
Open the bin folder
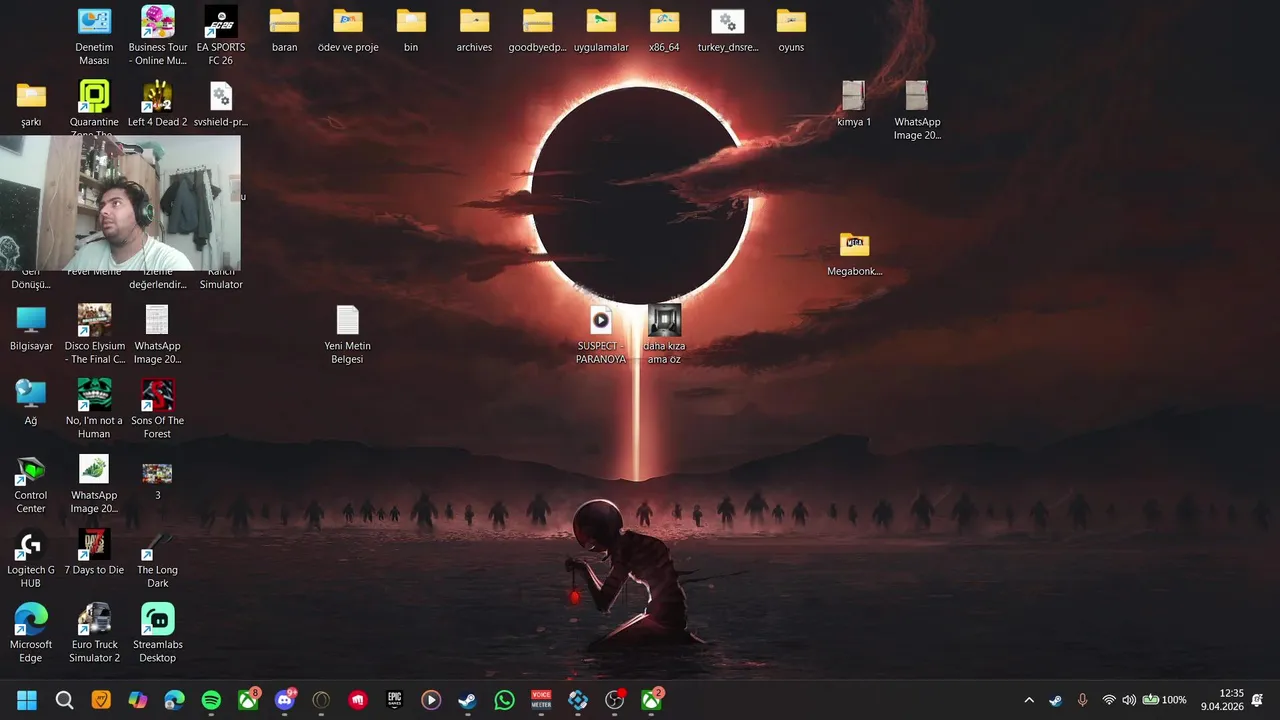pyautogui.click(x=411, y=30)
